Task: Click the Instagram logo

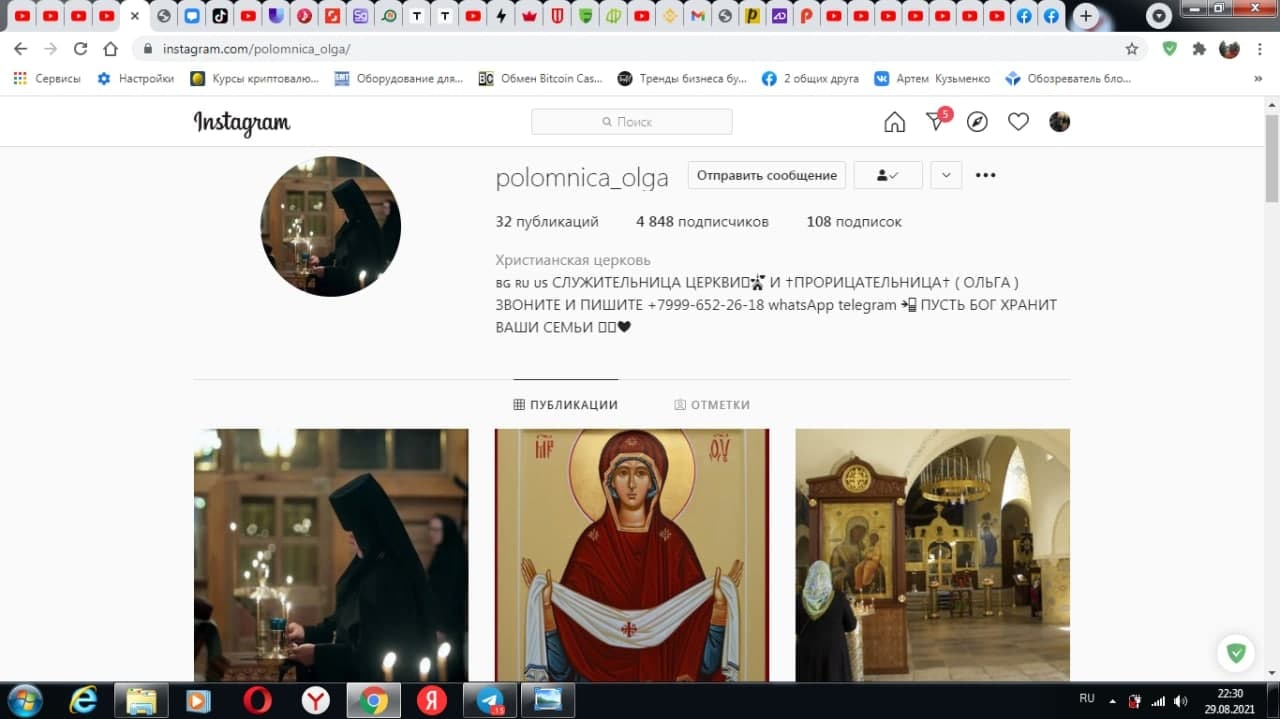Action: [242, 123]
